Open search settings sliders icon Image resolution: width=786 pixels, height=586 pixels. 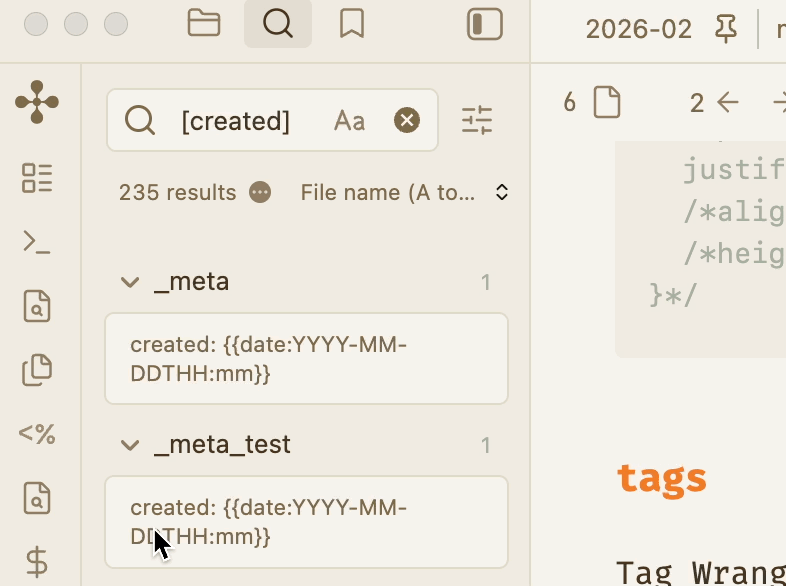pyautogui.click(x=477, y=121)
